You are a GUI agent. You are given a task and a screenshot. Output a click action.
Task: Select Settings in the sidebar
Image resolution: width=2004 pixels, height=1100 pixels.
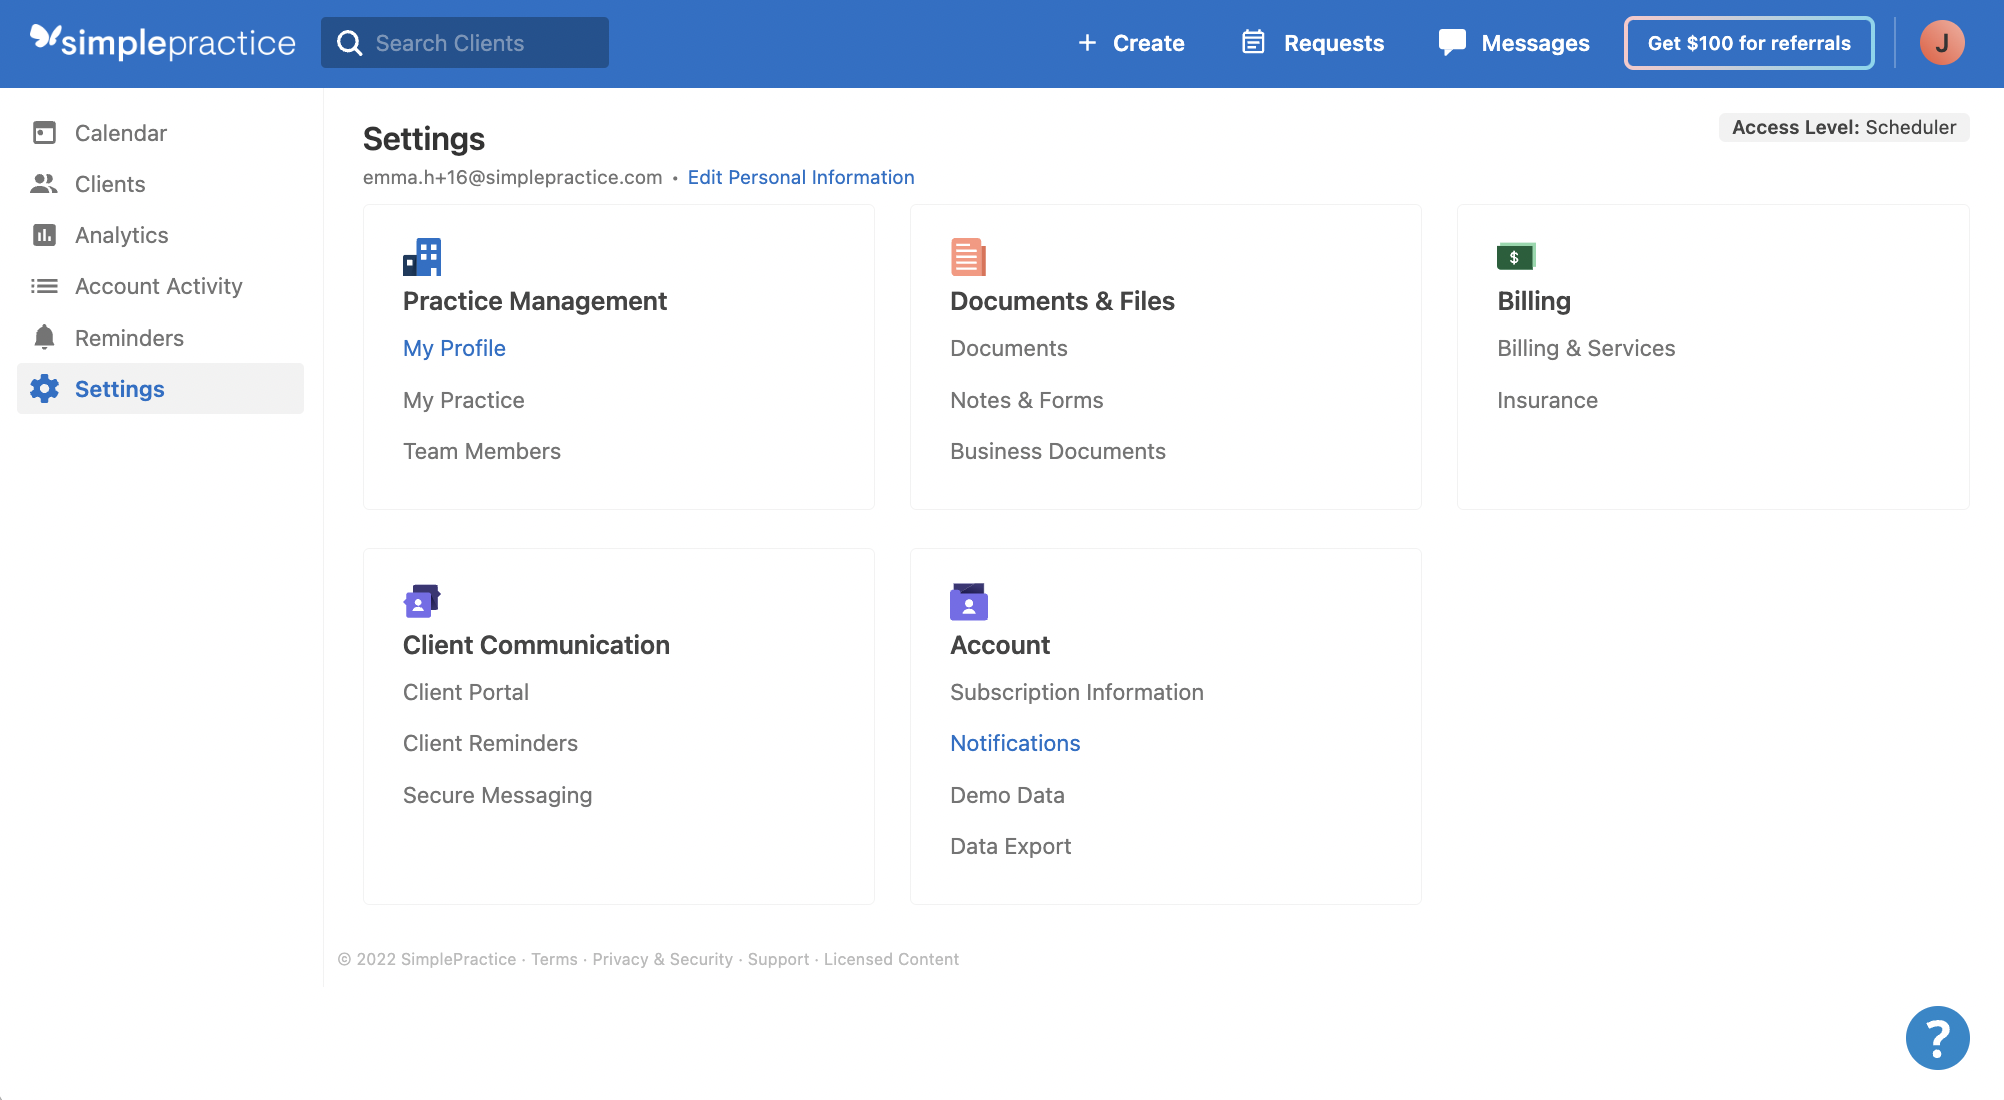160,389
